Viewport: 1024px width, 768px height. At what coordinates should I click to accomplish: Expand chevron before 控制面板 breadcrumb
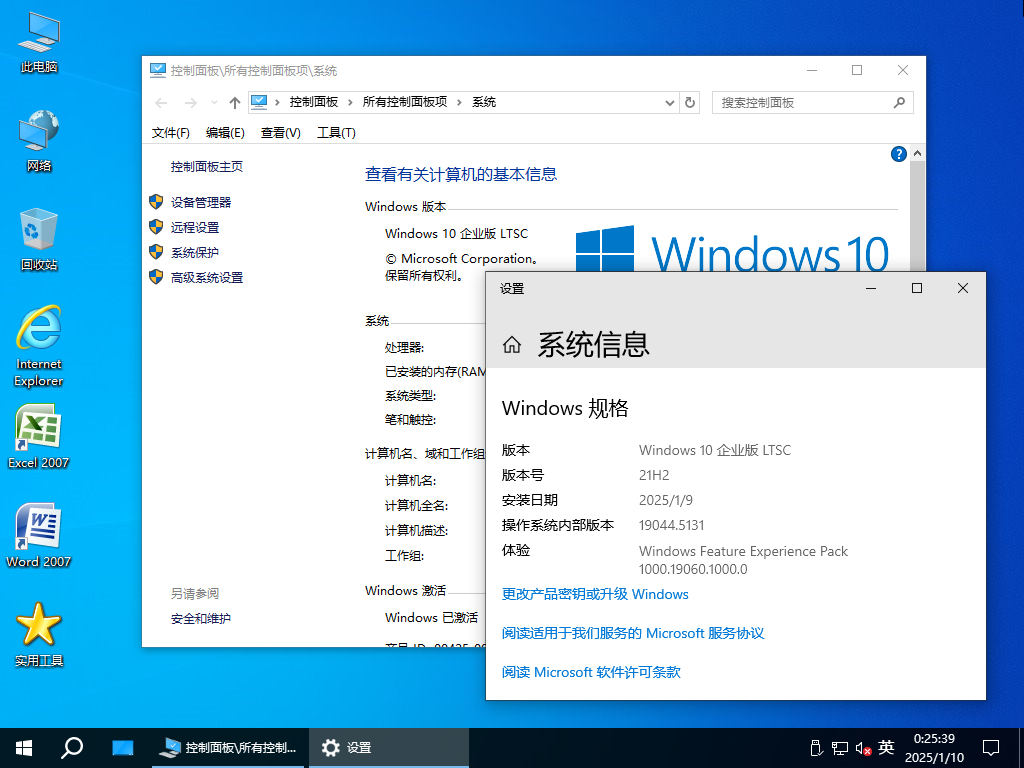pos(278,103)
